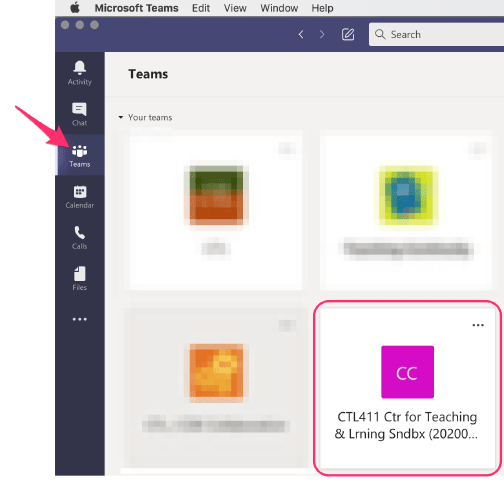Select the Teams icon in sidebar
504x492 pixels.
79,155
